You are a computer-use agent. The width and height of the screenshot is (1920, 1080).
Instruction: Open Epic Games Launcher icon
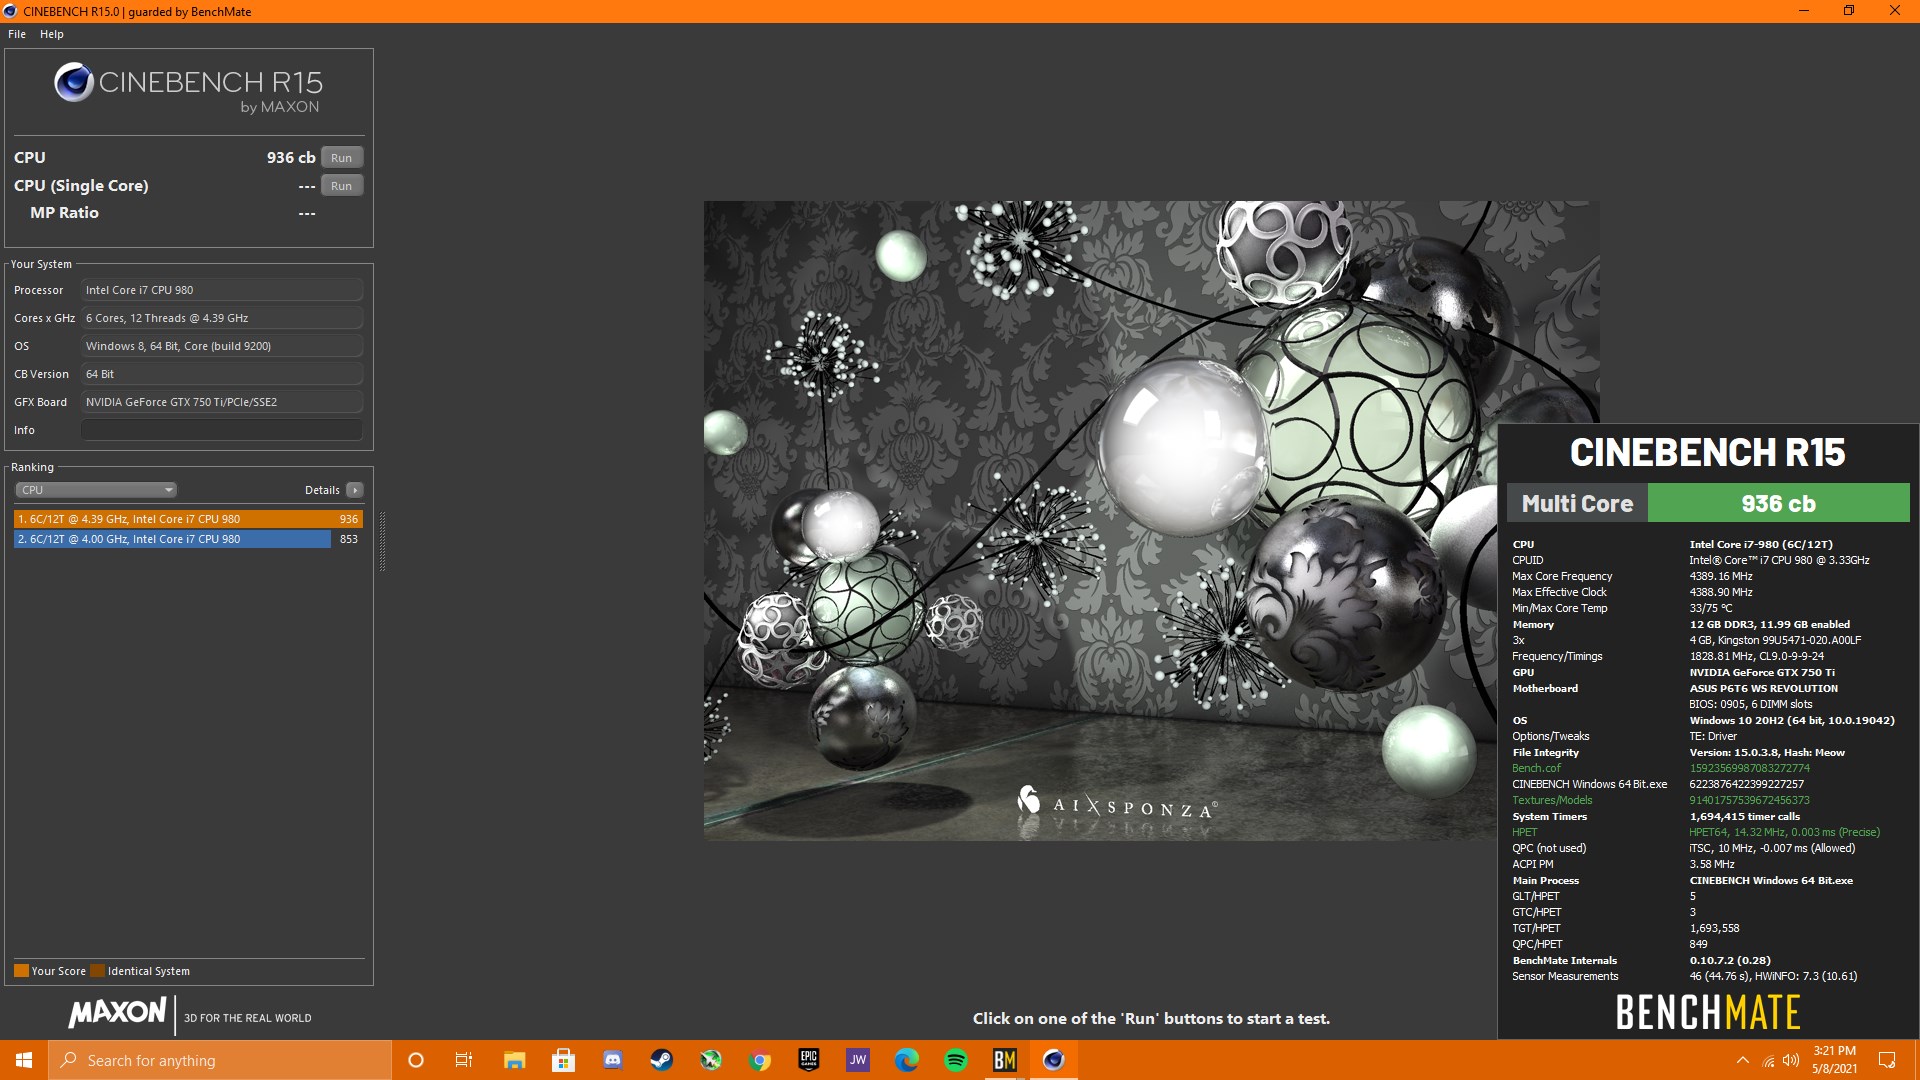(x=808, y=1060)
